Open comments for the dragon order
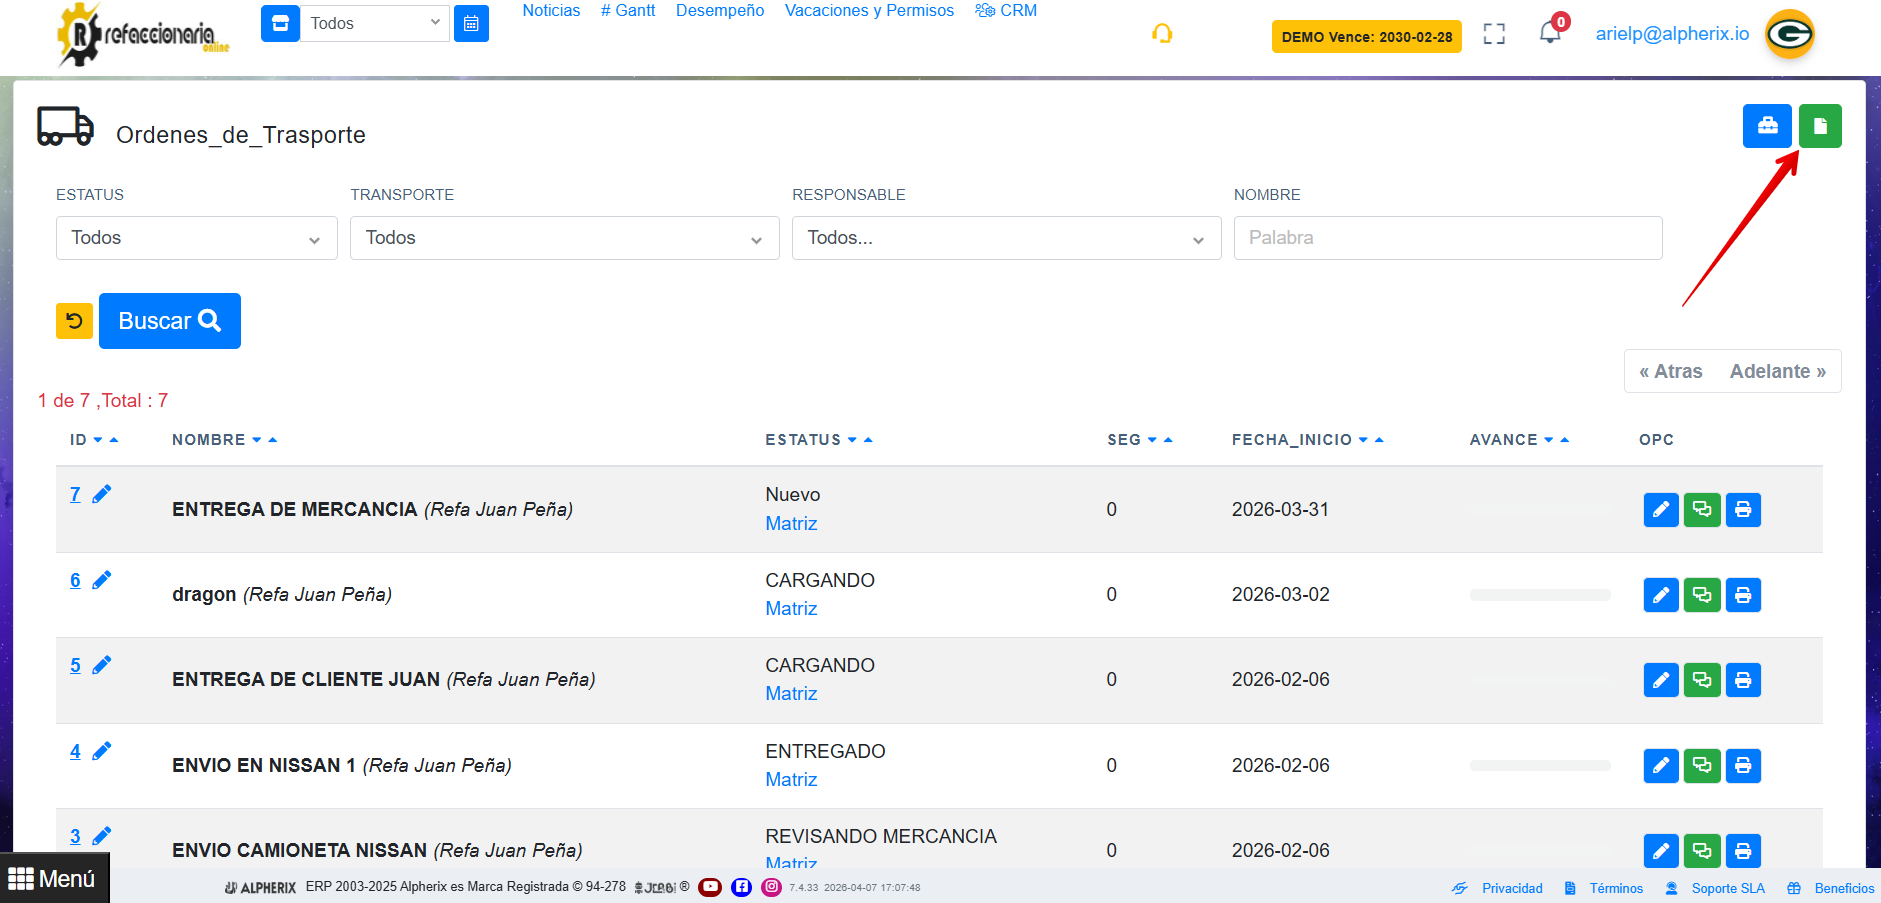The height and width of the screenshot is (903, 1881). [1701, 595]
